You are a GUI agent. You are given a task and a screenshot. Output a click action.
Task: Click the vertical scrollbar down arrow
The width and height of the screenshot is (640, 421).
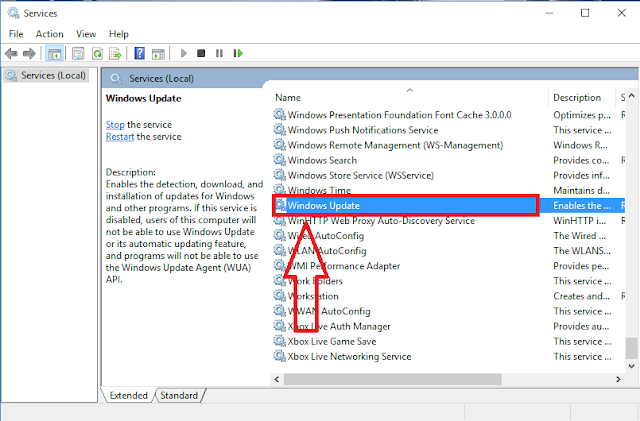[631, 366]
